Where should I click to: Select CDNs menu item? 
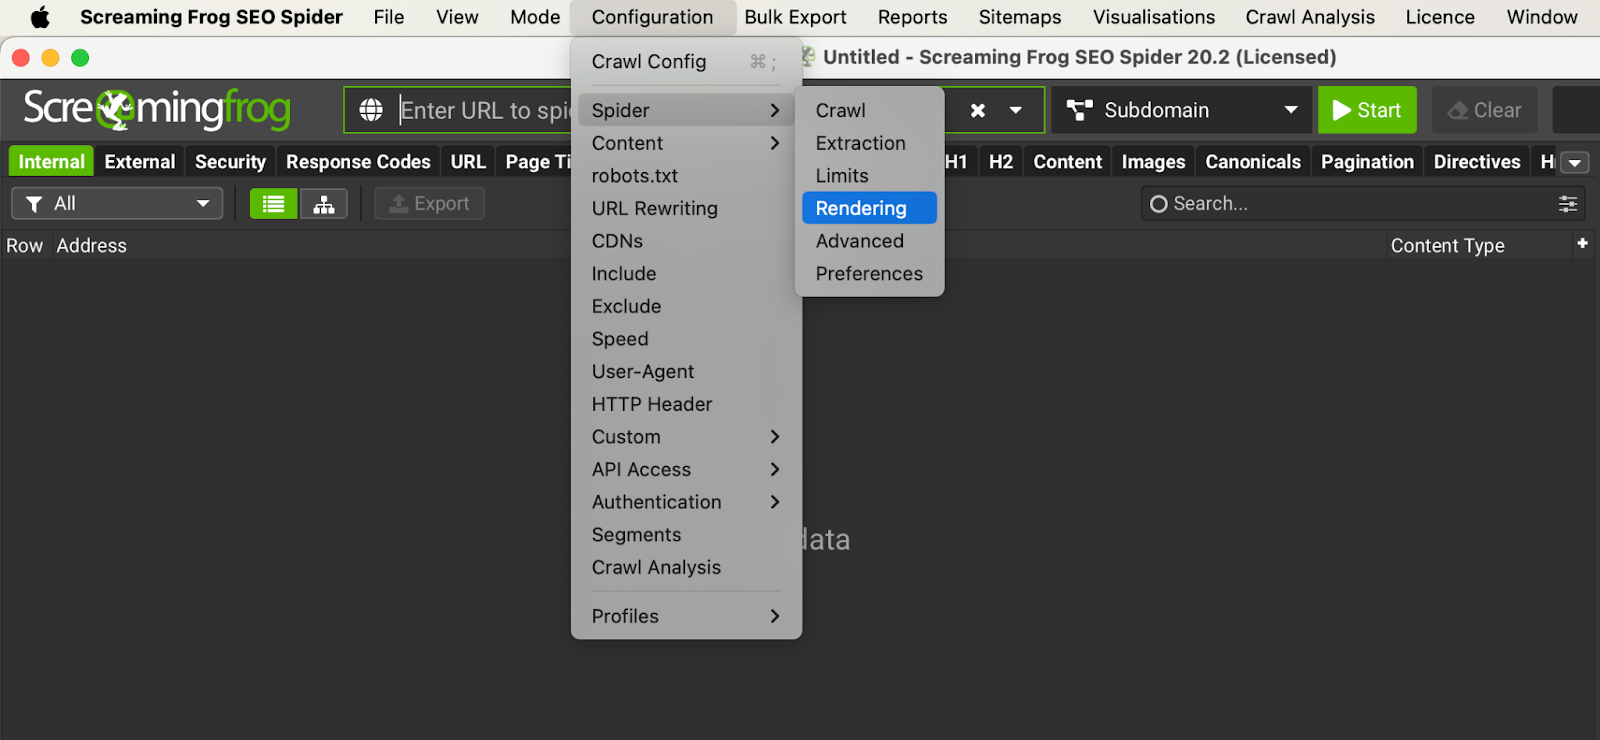686,241
